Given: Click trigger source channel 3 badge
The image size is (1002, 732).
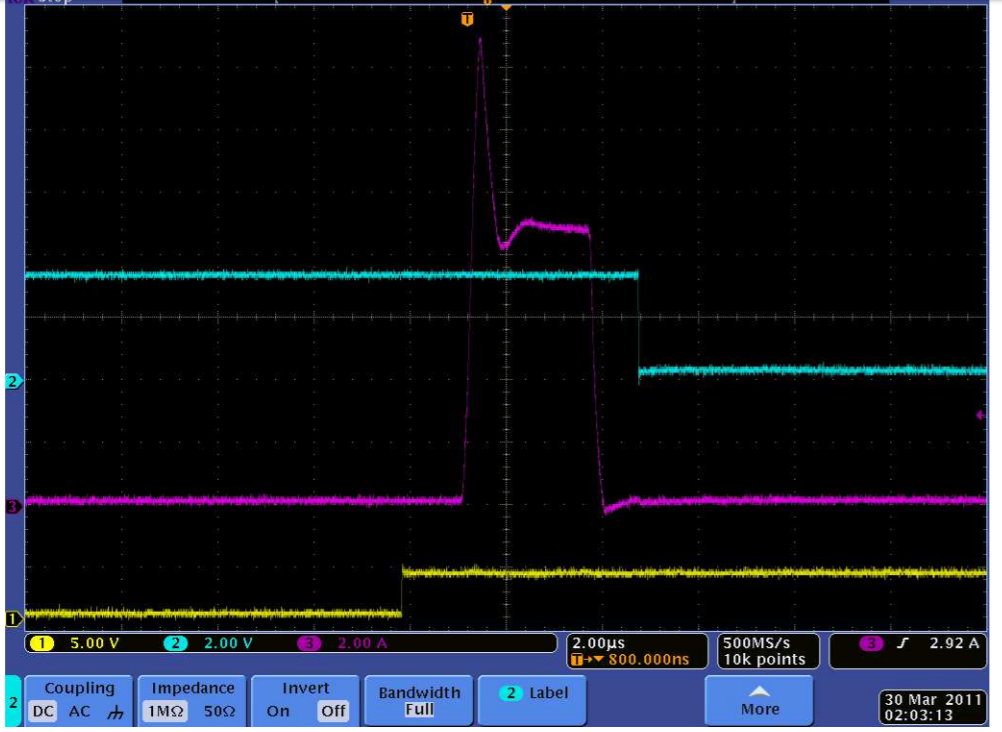Looking at the screenshot, I should tap(870, 643).
